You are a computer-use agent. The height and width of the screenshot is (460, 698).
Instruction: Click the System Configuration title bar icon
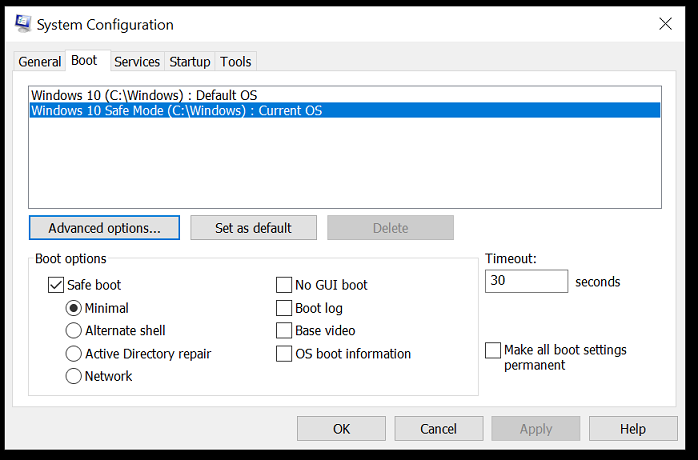(23, 24)
